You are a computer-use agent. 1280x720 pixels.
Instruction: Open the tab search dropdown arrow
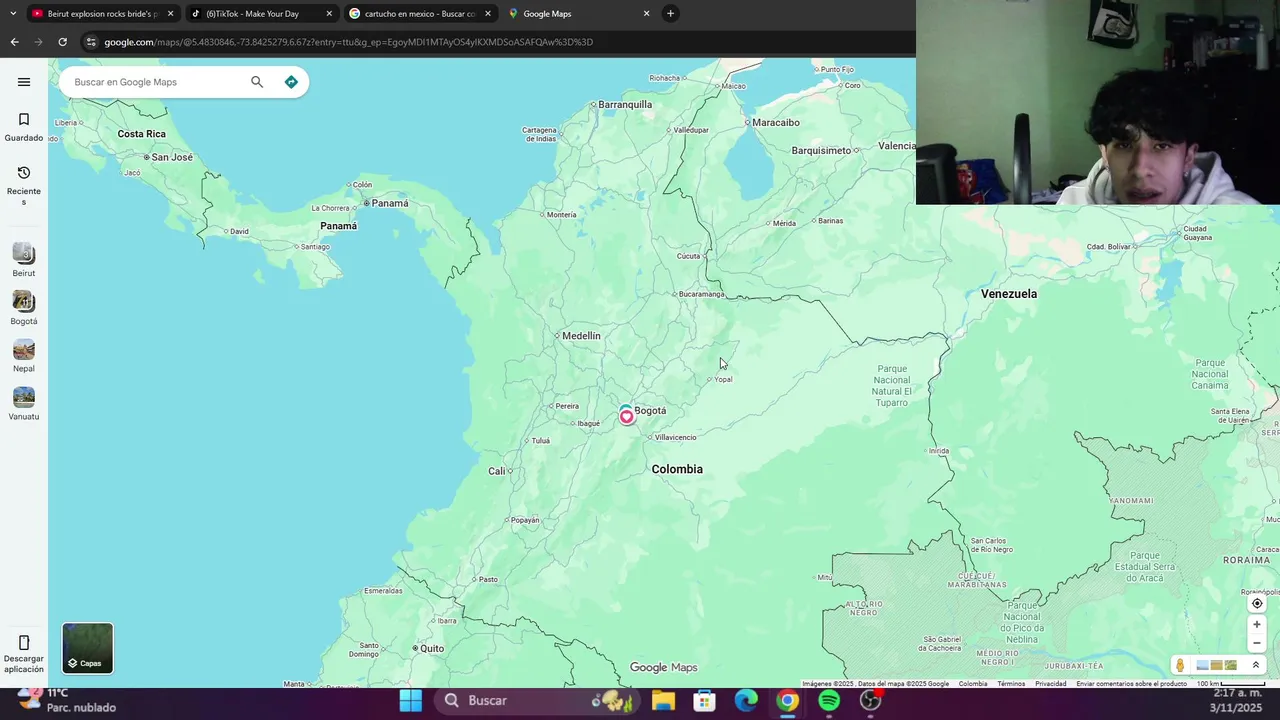coord(12,14)
